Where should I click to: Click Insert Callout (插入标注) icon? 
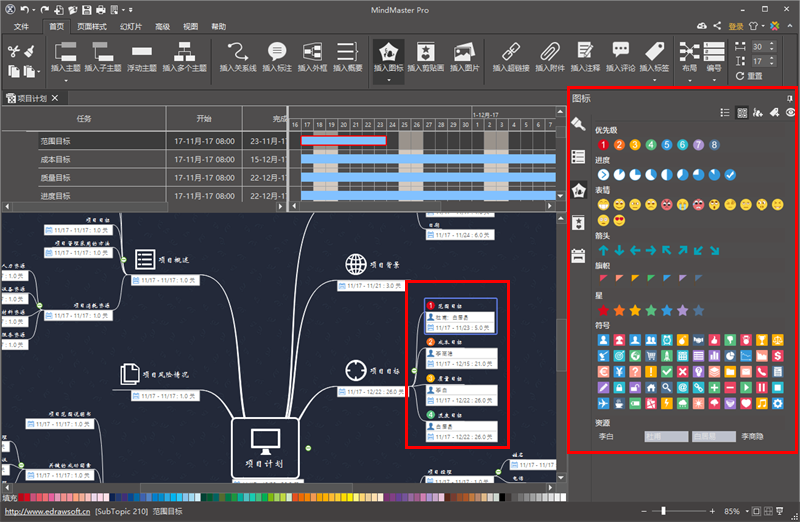277,52
